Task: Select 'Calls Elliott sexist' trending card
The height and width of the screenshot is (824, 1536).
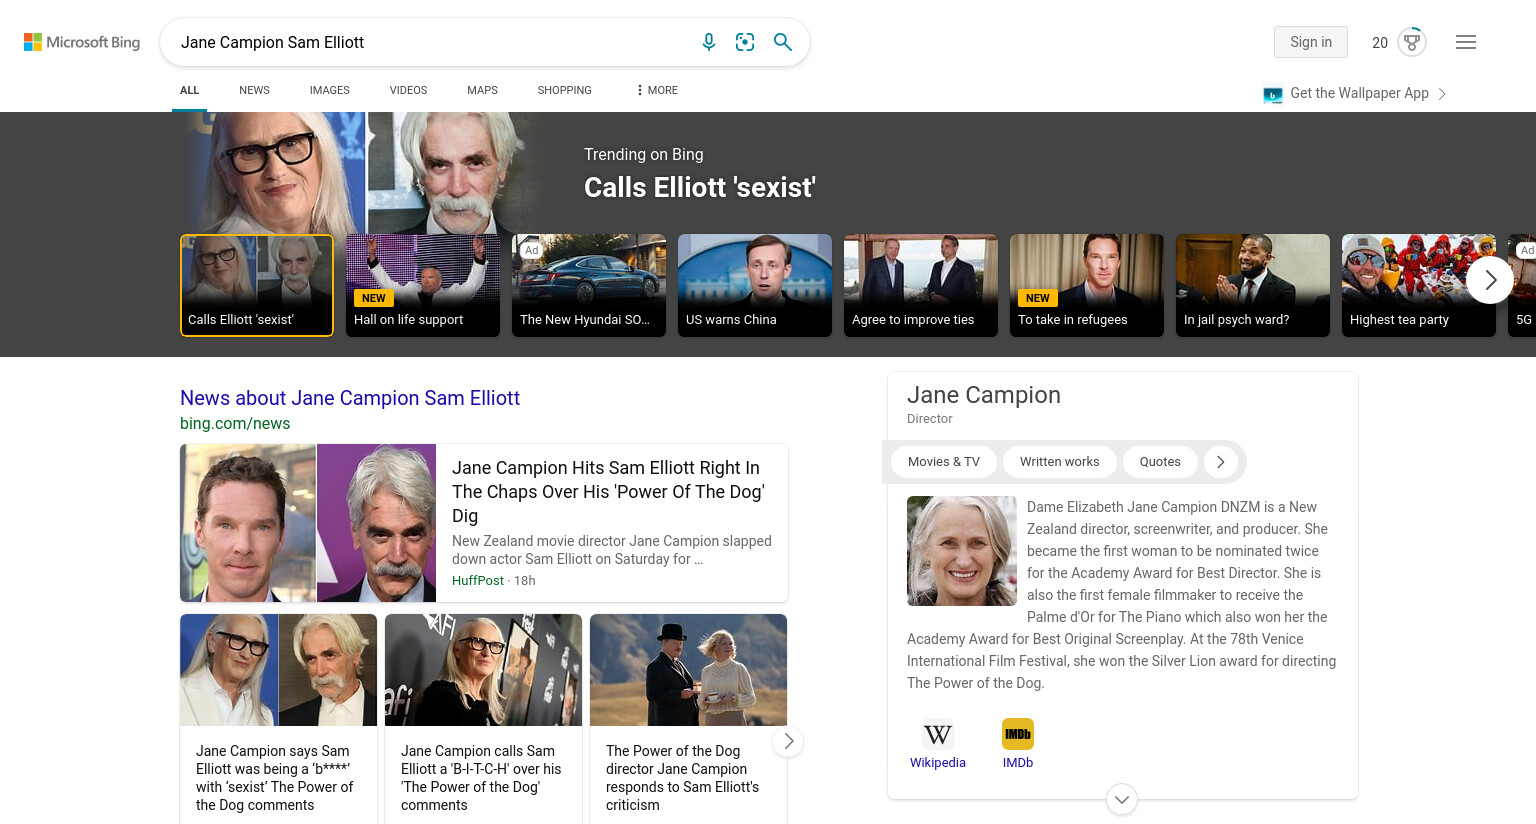Action: click(257, 285)
